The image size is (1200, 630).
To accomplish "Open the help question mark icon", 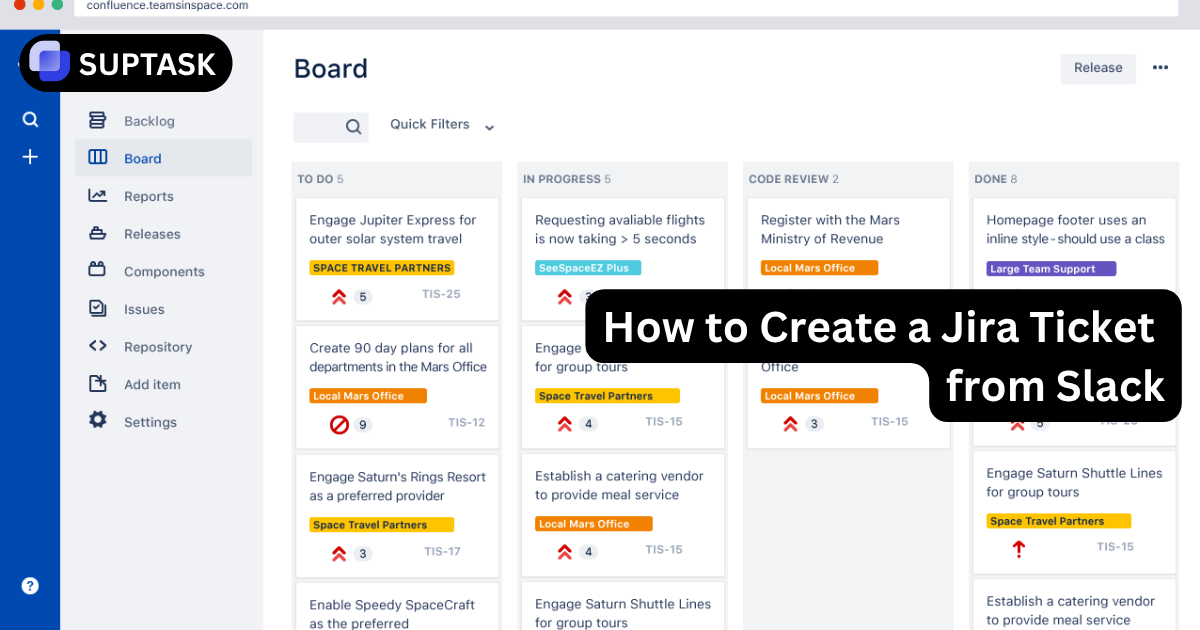I will 30,586.
